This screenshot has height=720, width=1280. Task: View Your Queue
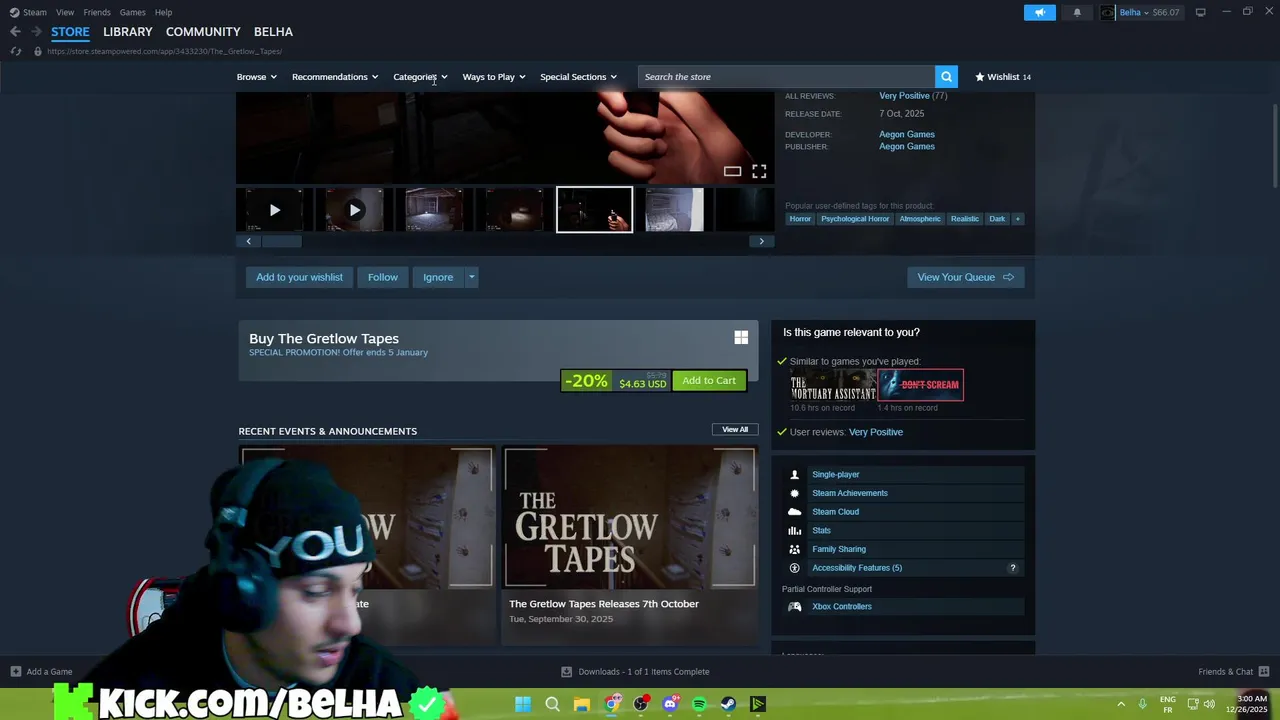pyautogui.click(x=965, y=277)
